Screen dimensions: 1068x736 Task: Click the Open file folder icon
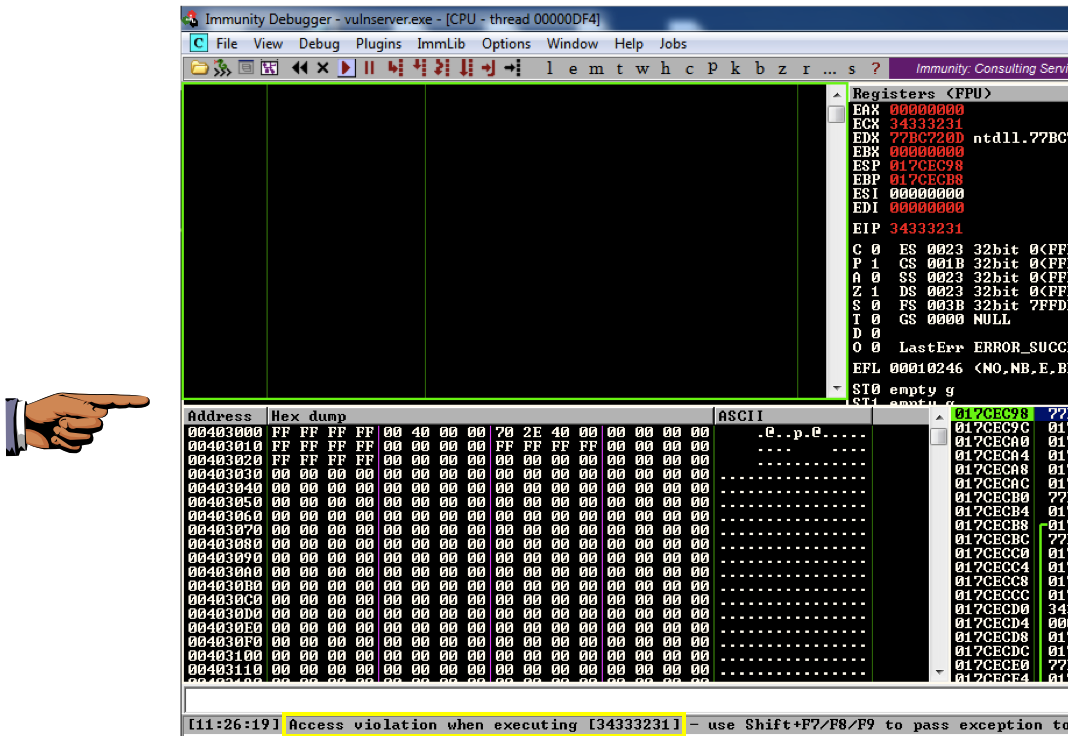[x=200, y=68]
